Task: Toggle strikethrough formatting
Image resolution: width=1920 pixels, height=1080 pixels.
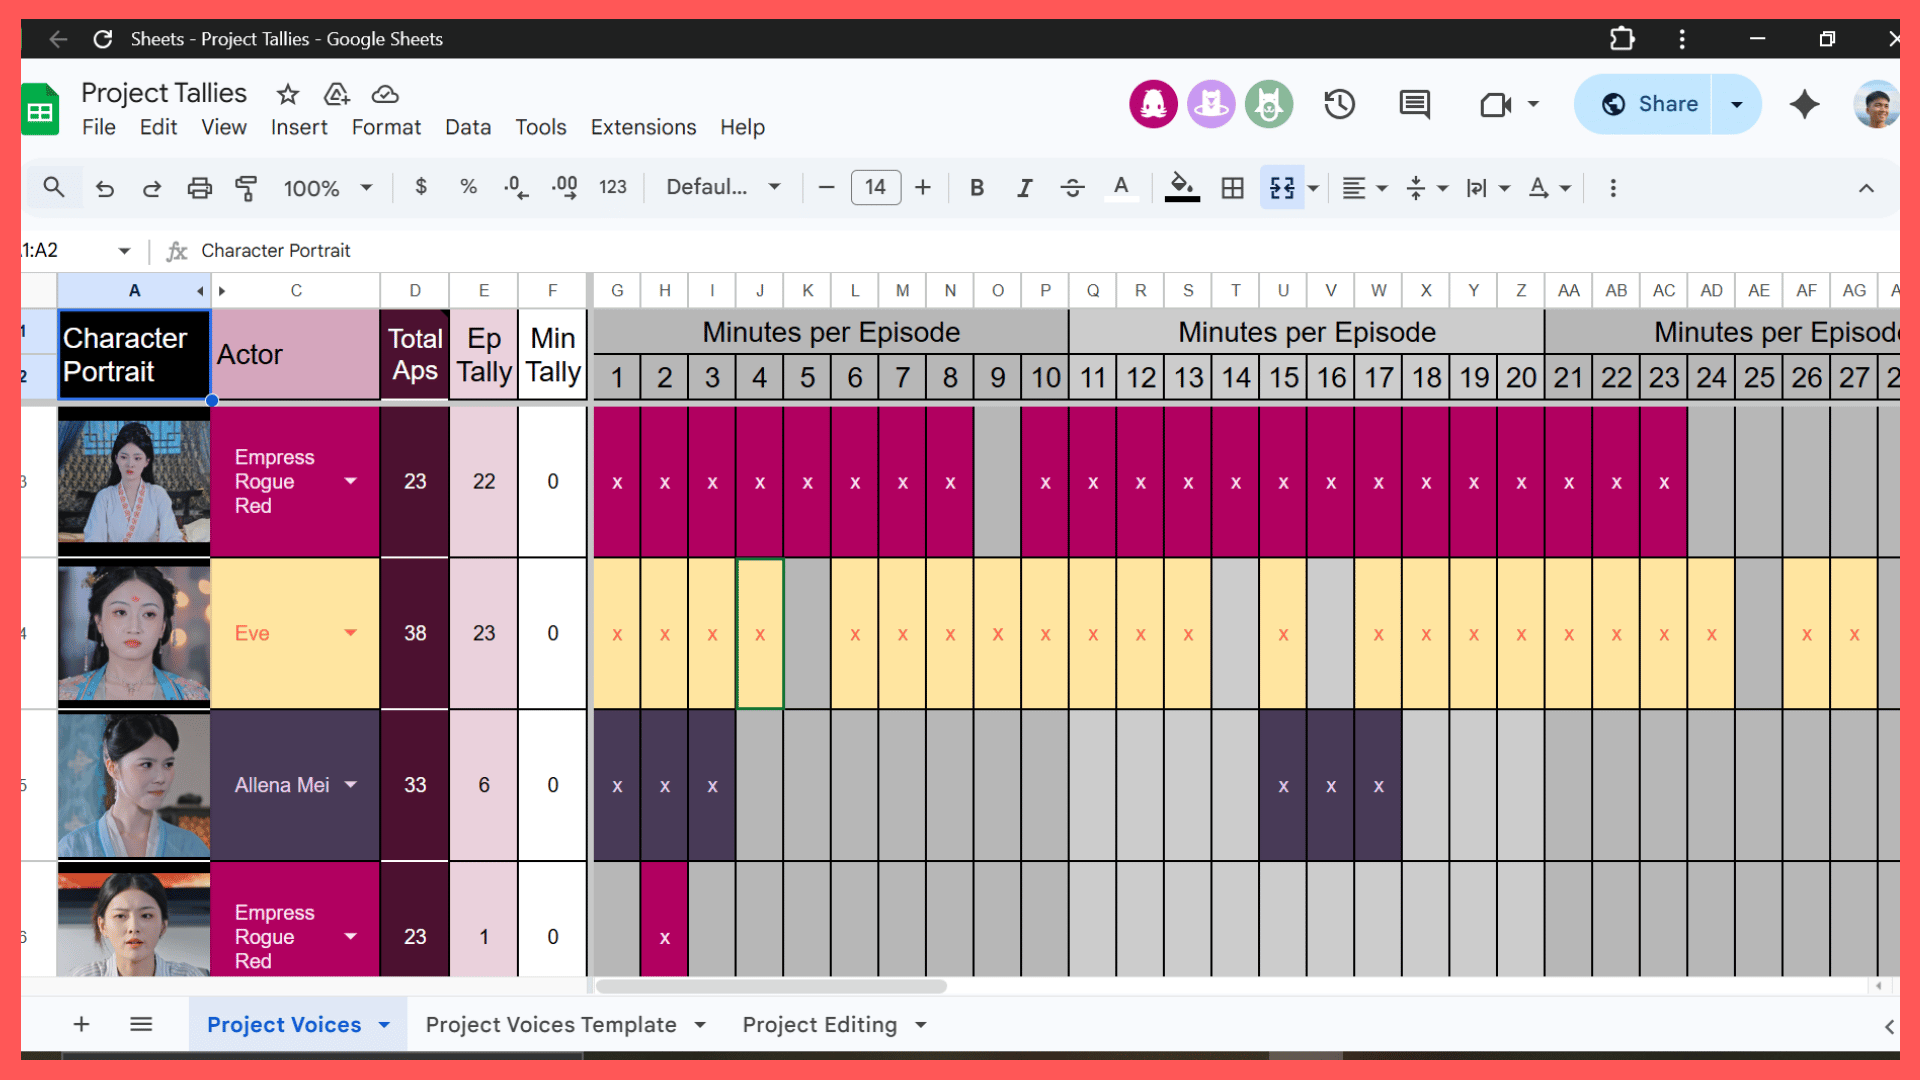Action: pos(1072,188)
